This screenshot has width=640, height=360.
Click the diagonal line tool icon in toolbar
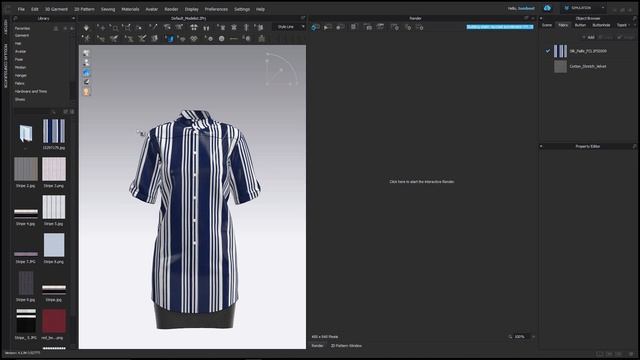pos(153,28)
